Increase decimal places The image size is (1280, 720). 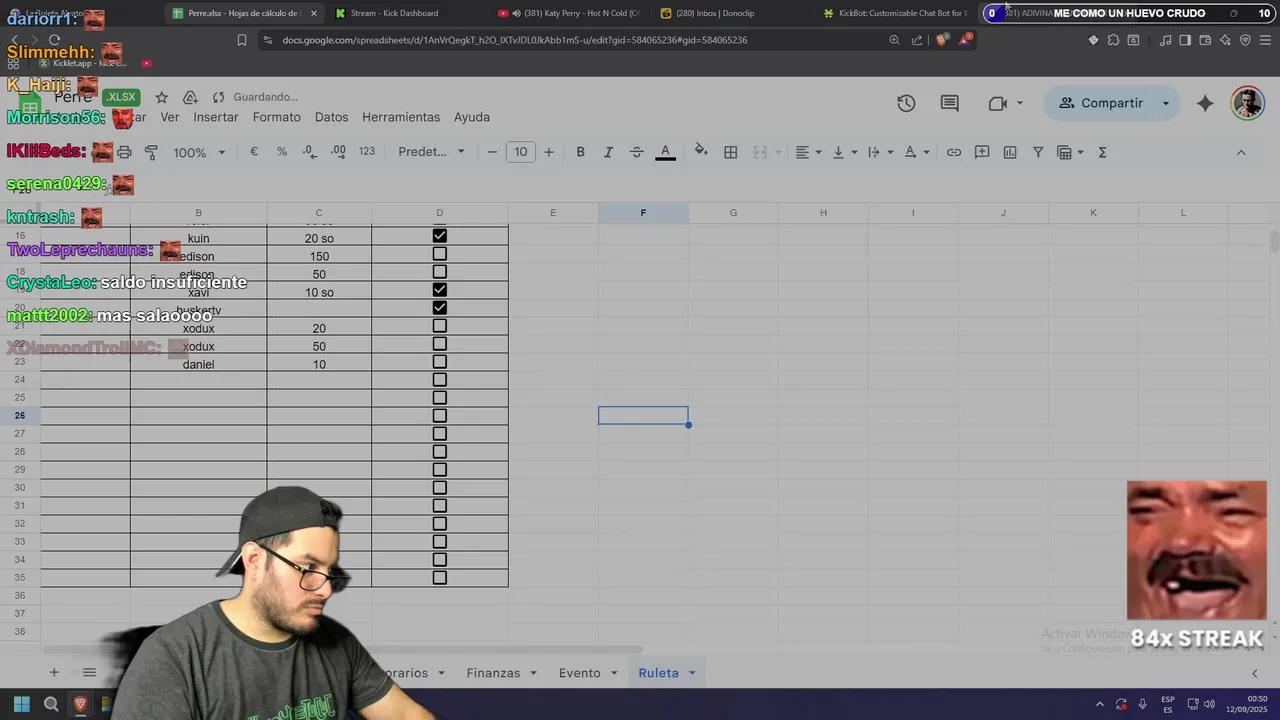pos(338,152)
